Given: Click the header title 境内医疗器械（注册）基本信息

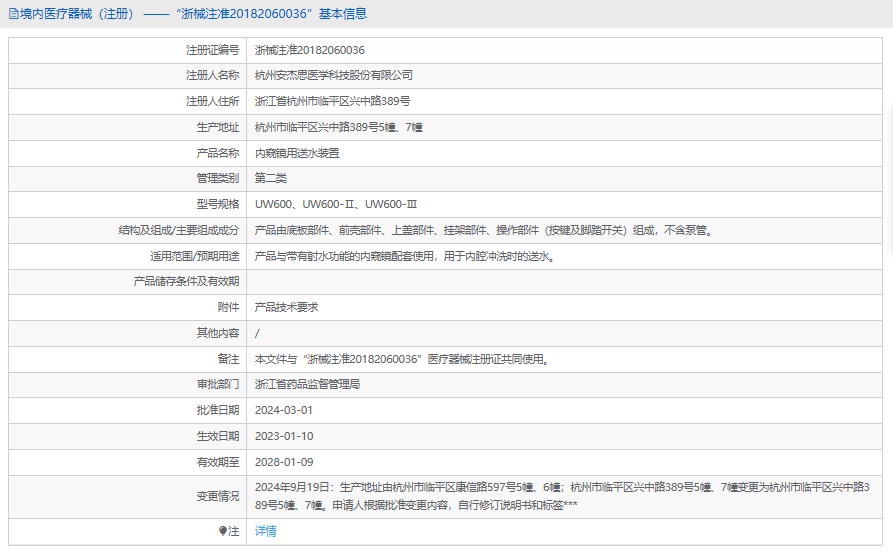Looking at the screenshot, I should [x=193, y=14].
